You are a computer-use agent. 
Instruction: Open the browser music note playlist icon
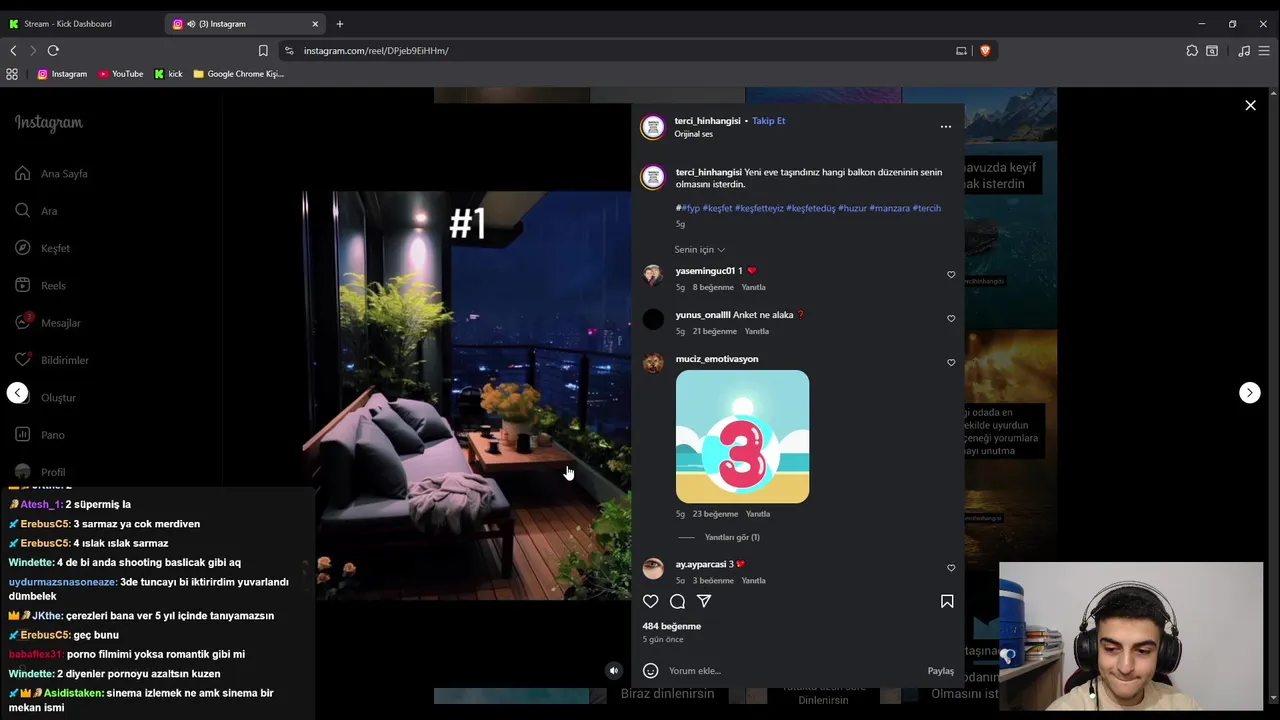pos(1244,51)
